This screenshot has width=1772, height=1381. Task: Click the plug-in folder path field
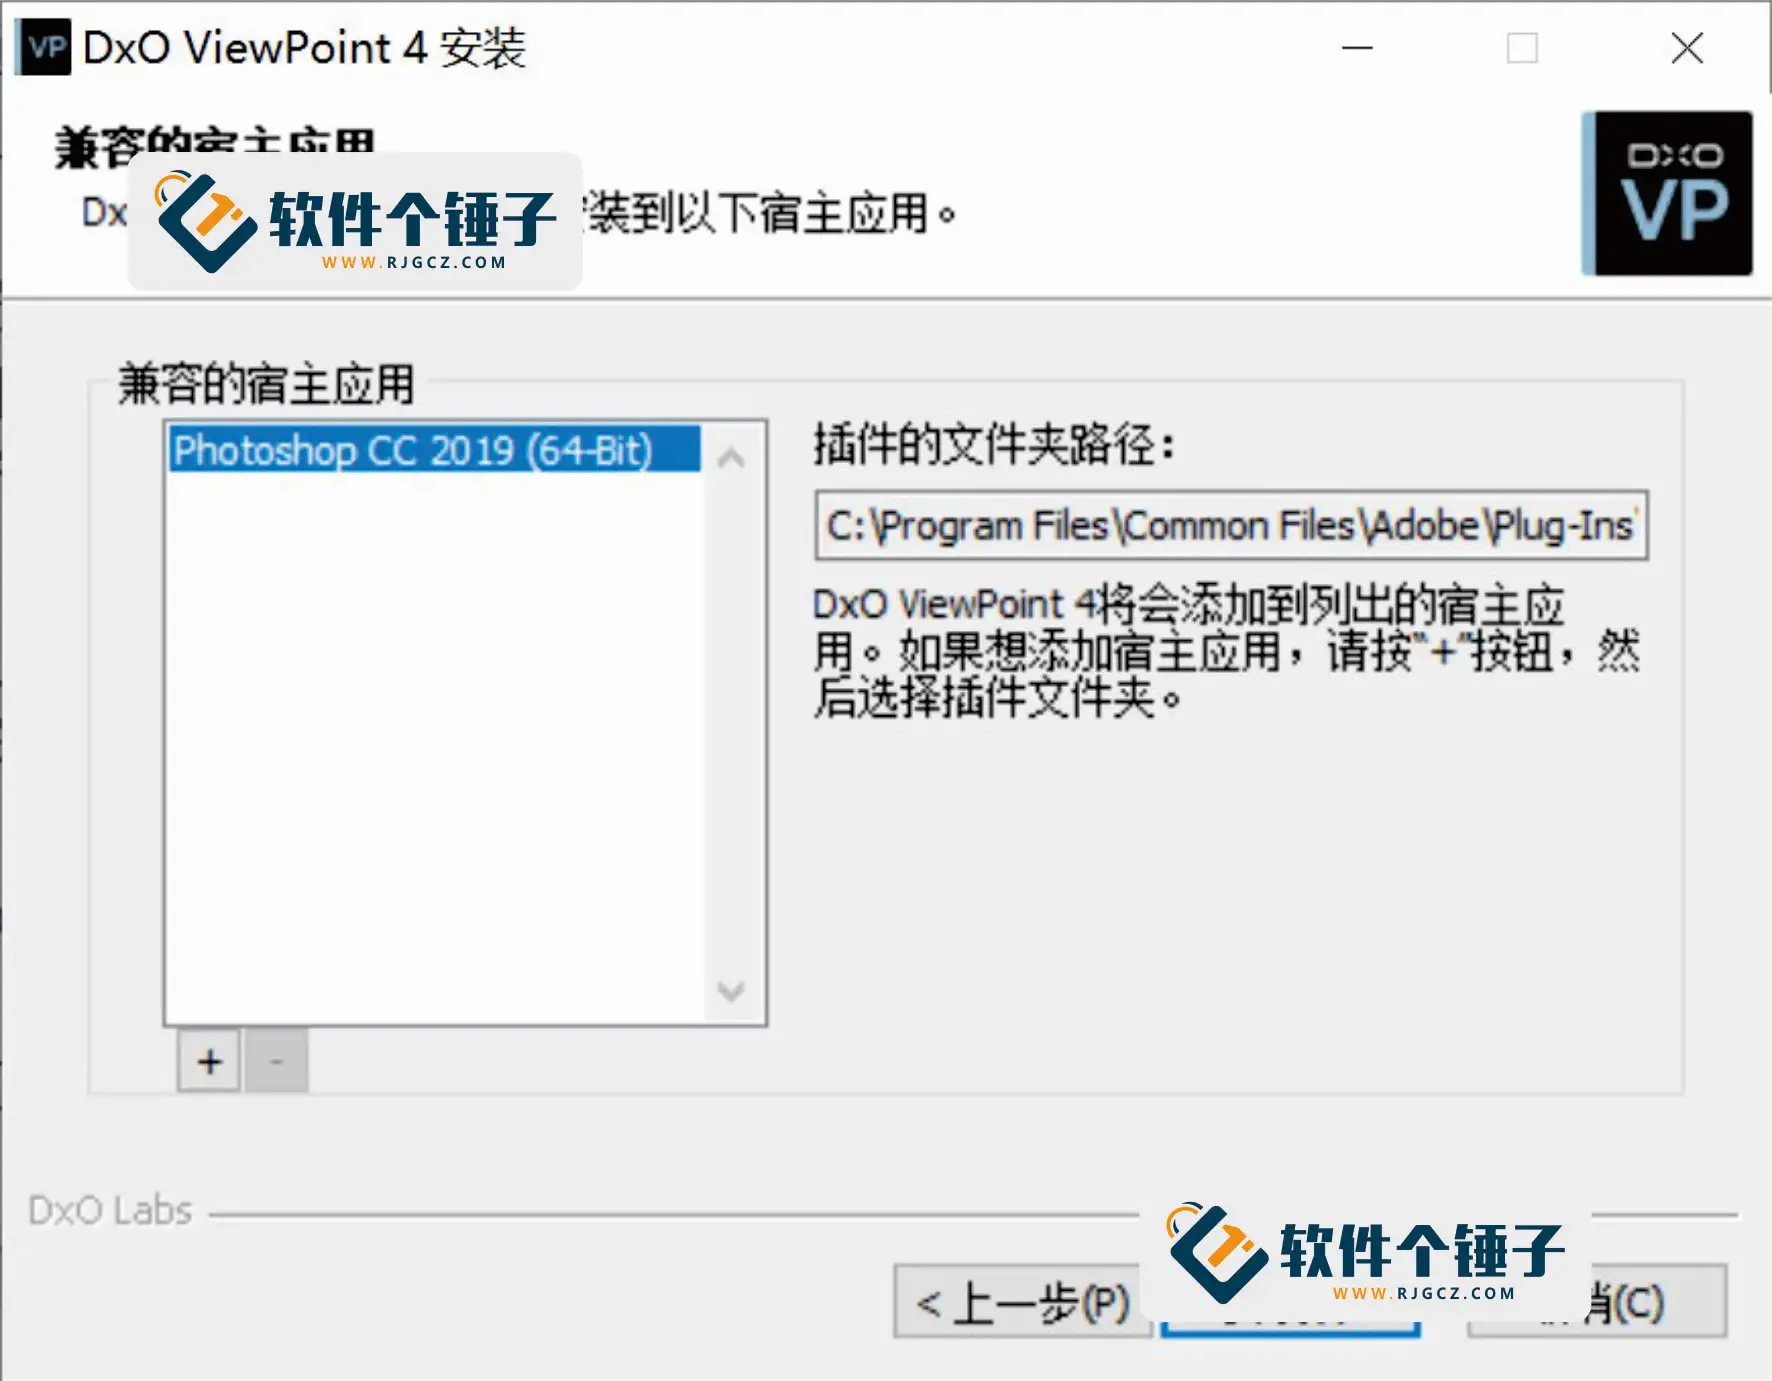(x=1232, y=525)
